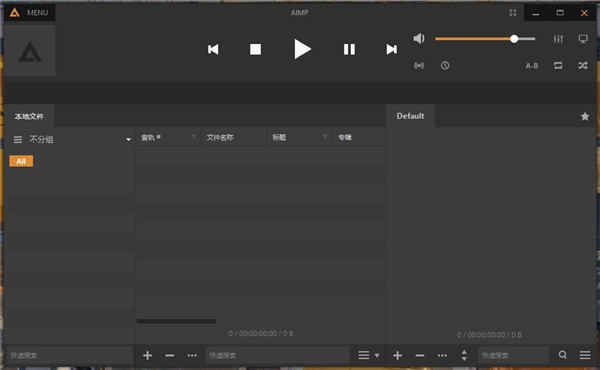Open filter on 音轨 # column

click(x=194, y=137)
